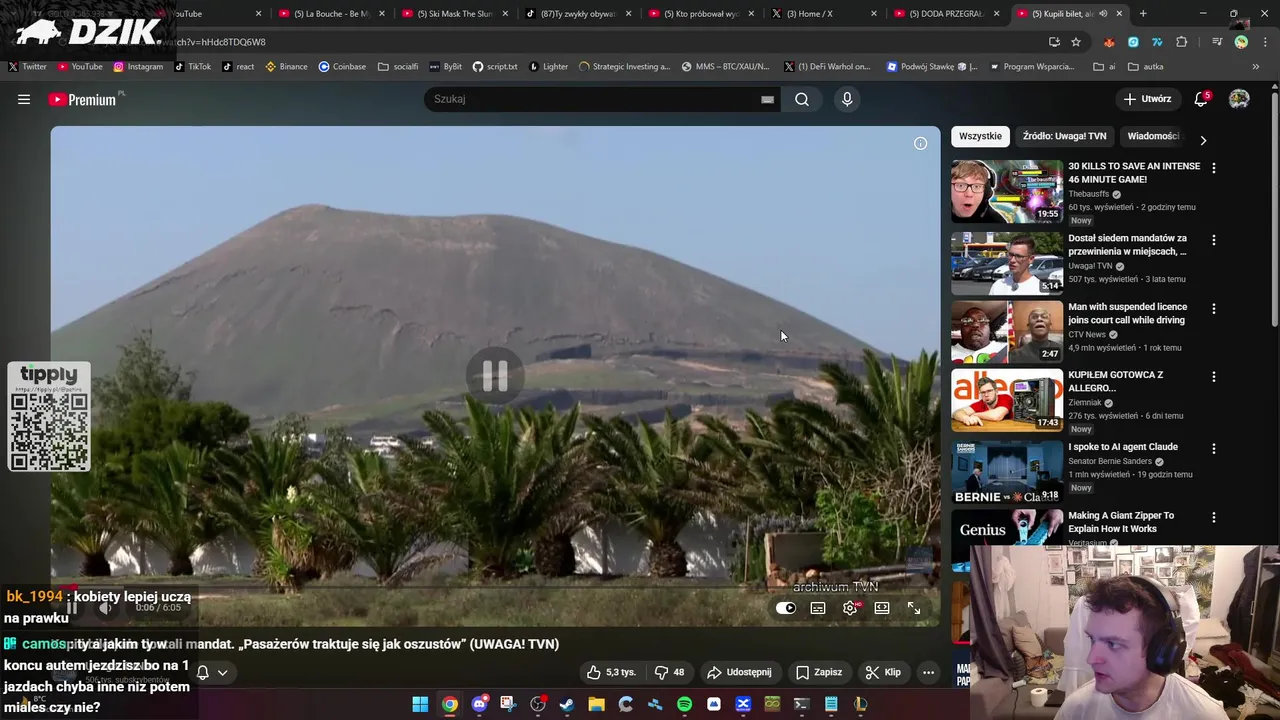This screenshot has width=1280, height=720.
Task: Toggle the autoplay switch
Action: 786,608
